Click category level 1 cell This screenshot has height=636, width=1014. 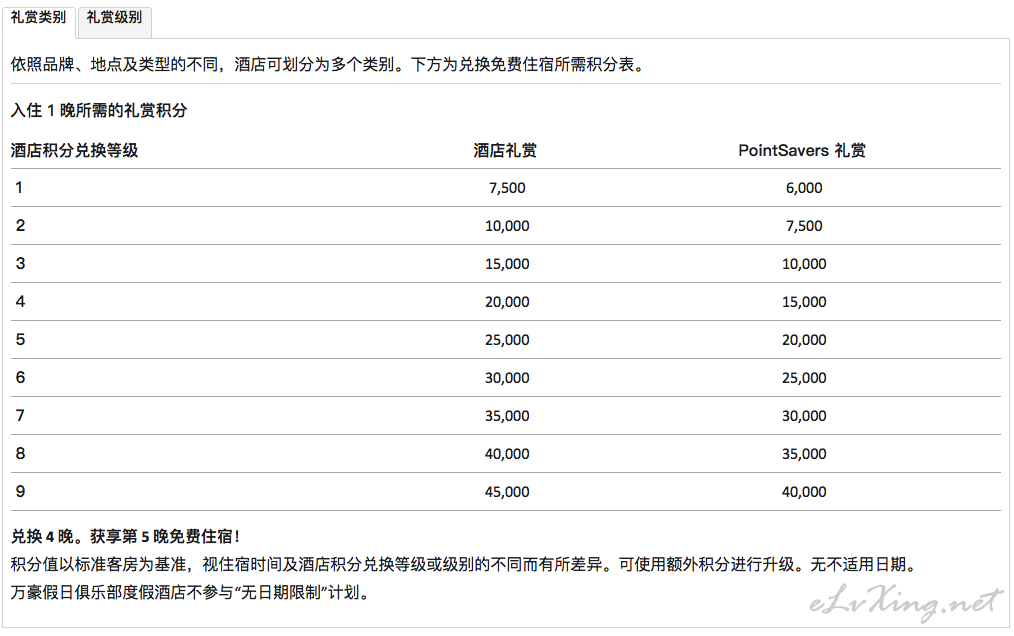pos(19,188)
